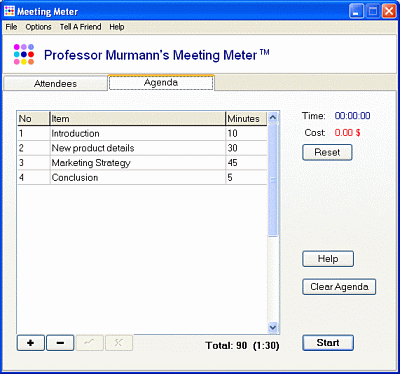Click the minus button to remove an agenda item
Image resolution: width=400 pixels, height=374 pixels.
point(60,343)
